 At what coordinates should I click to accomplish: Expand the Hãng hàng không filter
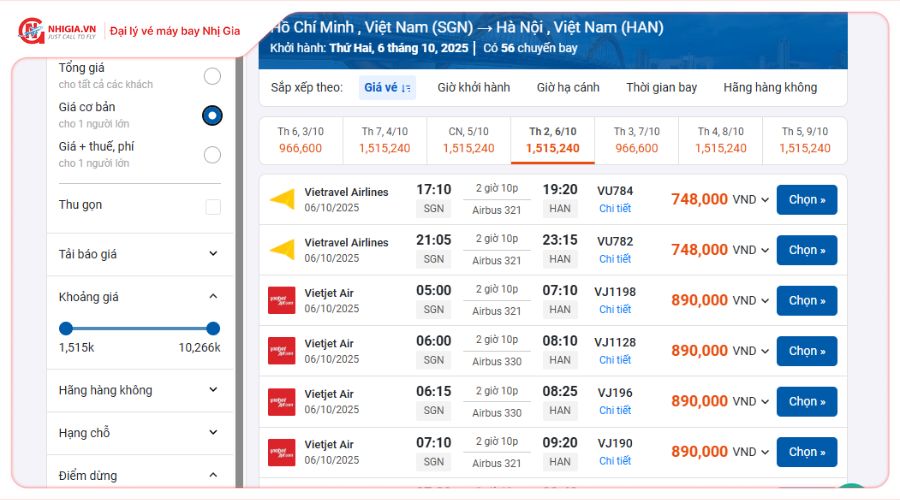[213, 390]
